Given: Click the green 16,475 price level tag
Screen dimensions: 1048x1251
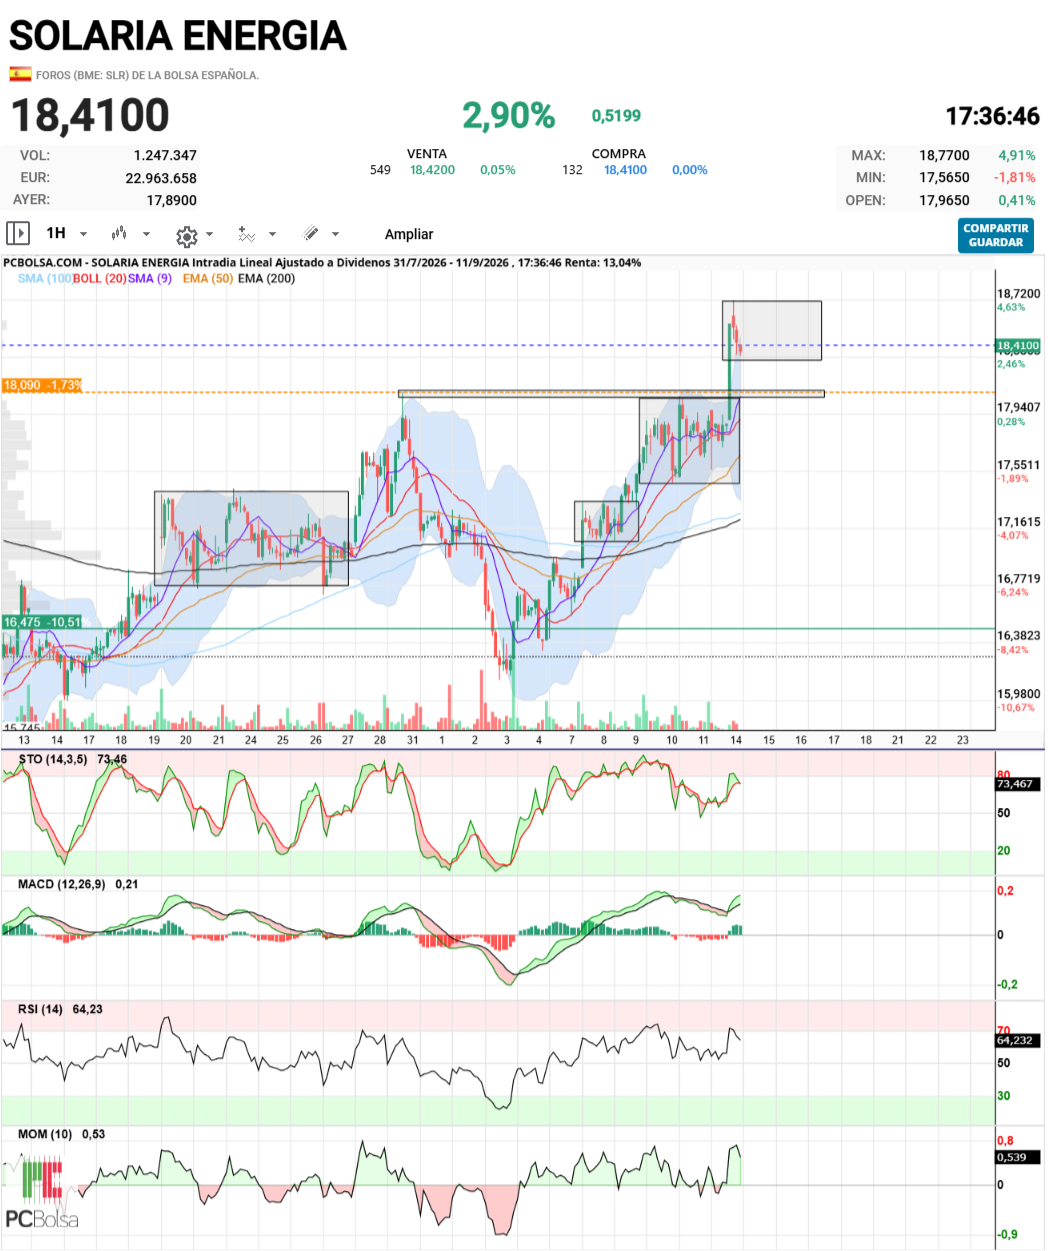Looking at the screenshot, I should 42,622.
